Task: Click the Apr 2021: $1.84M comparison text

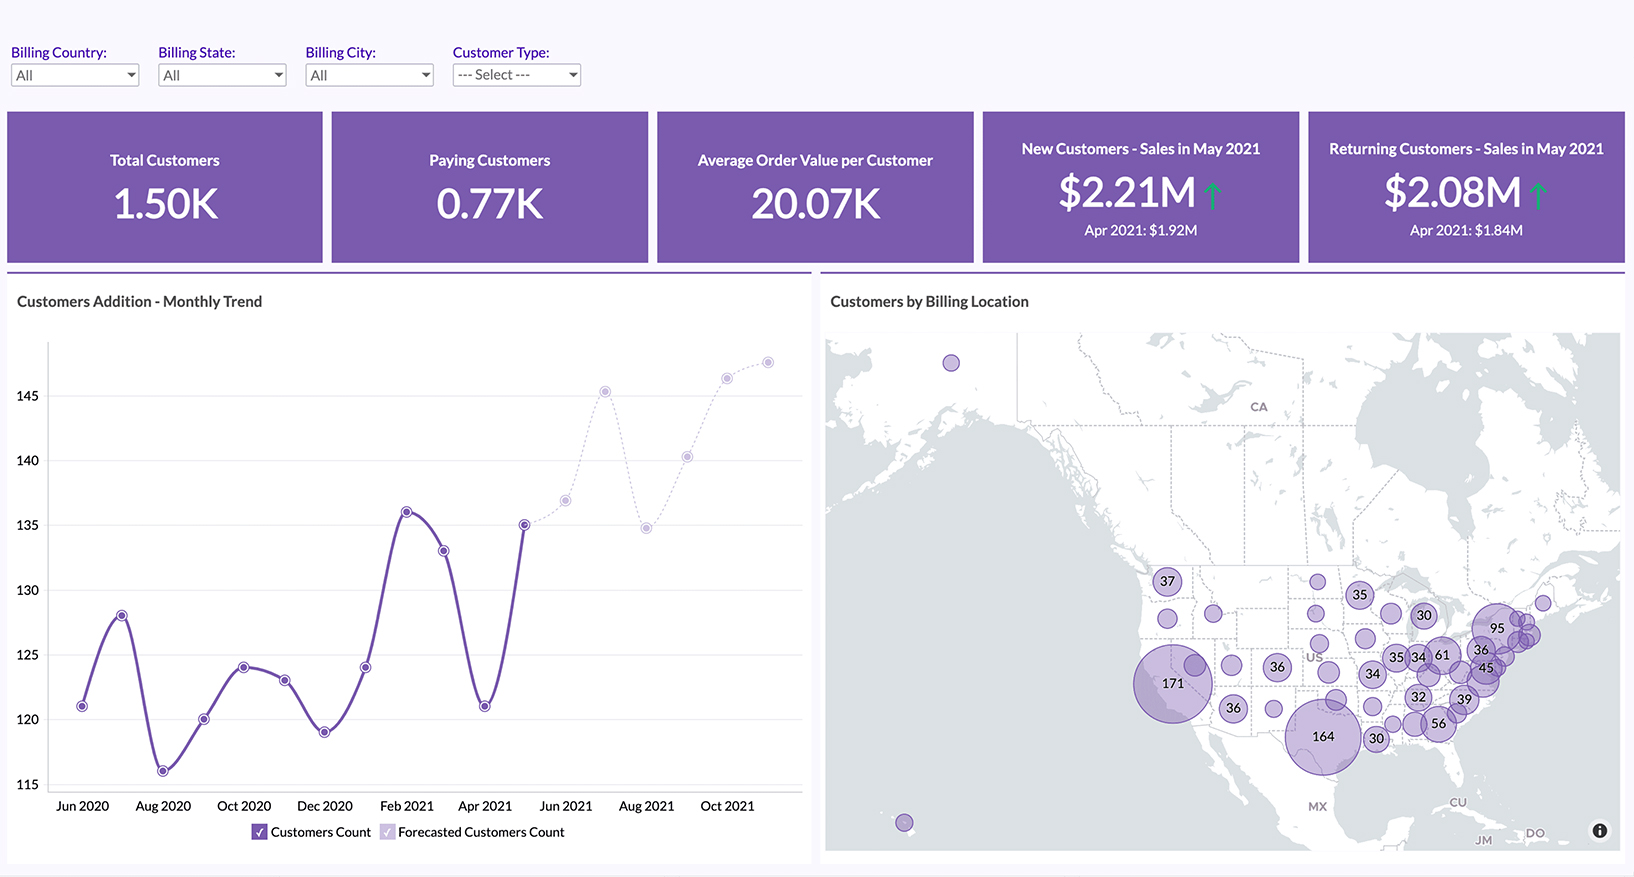Action: pyautogui.click(x=1466, y=230)
